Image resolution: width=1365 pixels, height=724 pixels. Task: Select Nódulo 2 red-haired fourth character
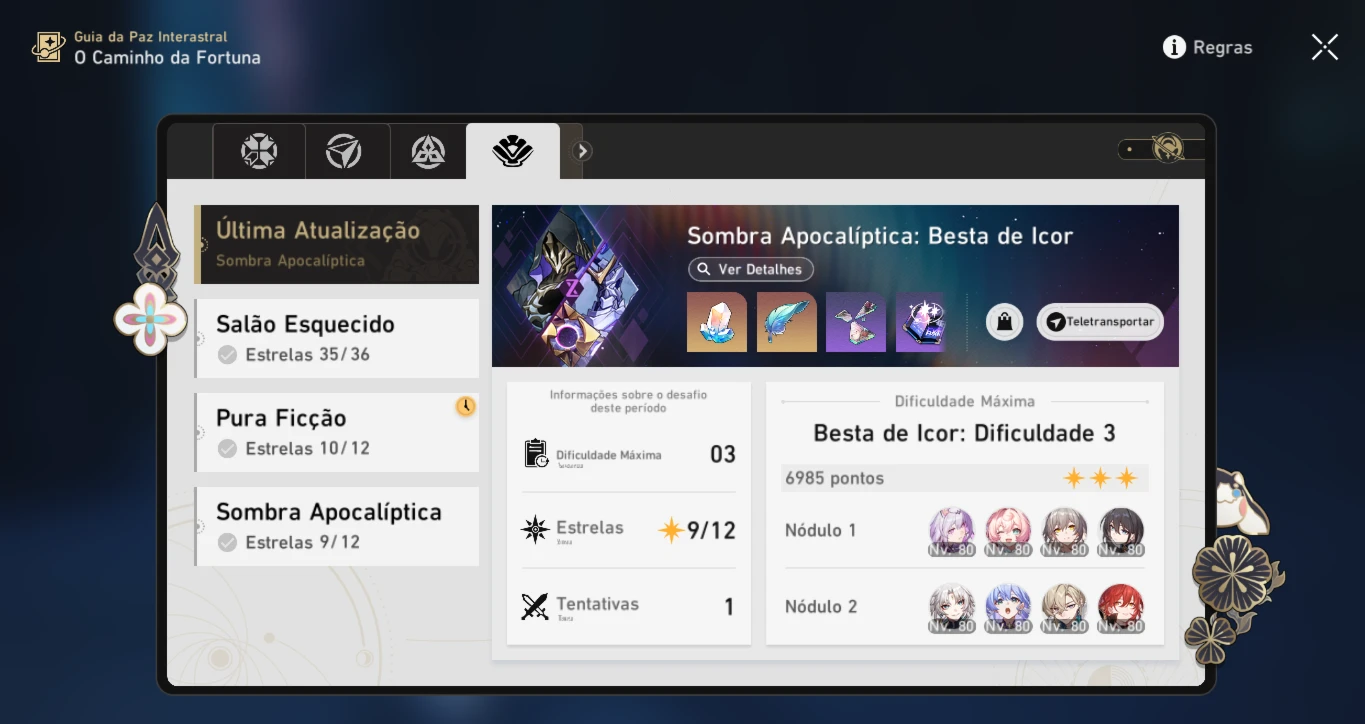[x=1121, y=608]
